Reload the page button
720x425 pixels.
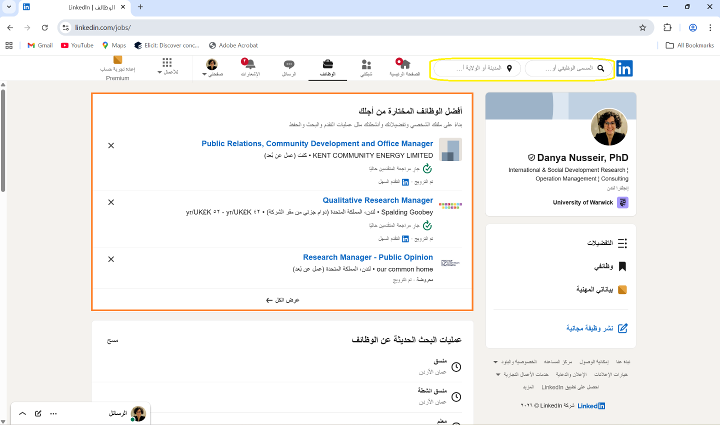point(45,28)
